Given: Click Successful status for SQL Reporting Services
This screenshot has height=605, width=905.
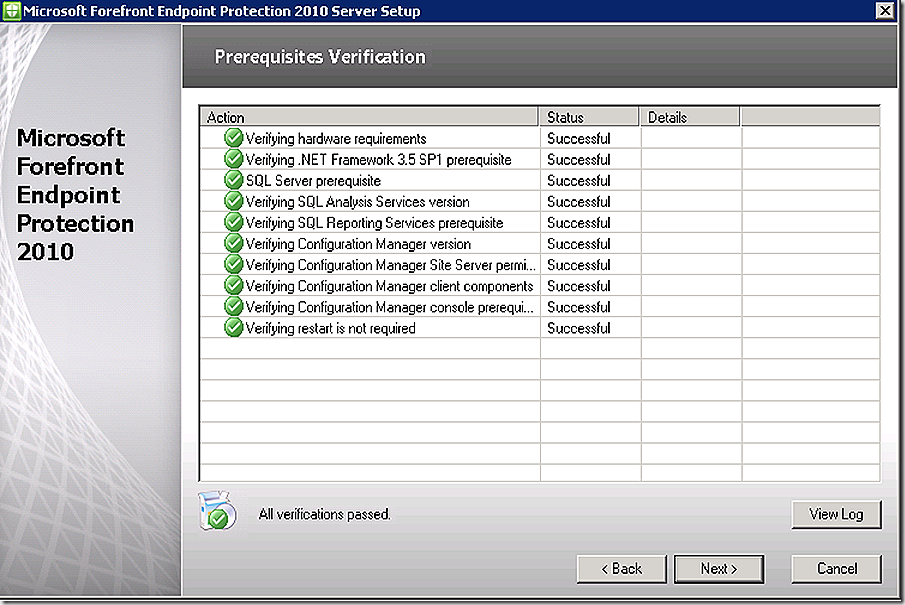Looking at the screenshot, I should pos(578,223).
